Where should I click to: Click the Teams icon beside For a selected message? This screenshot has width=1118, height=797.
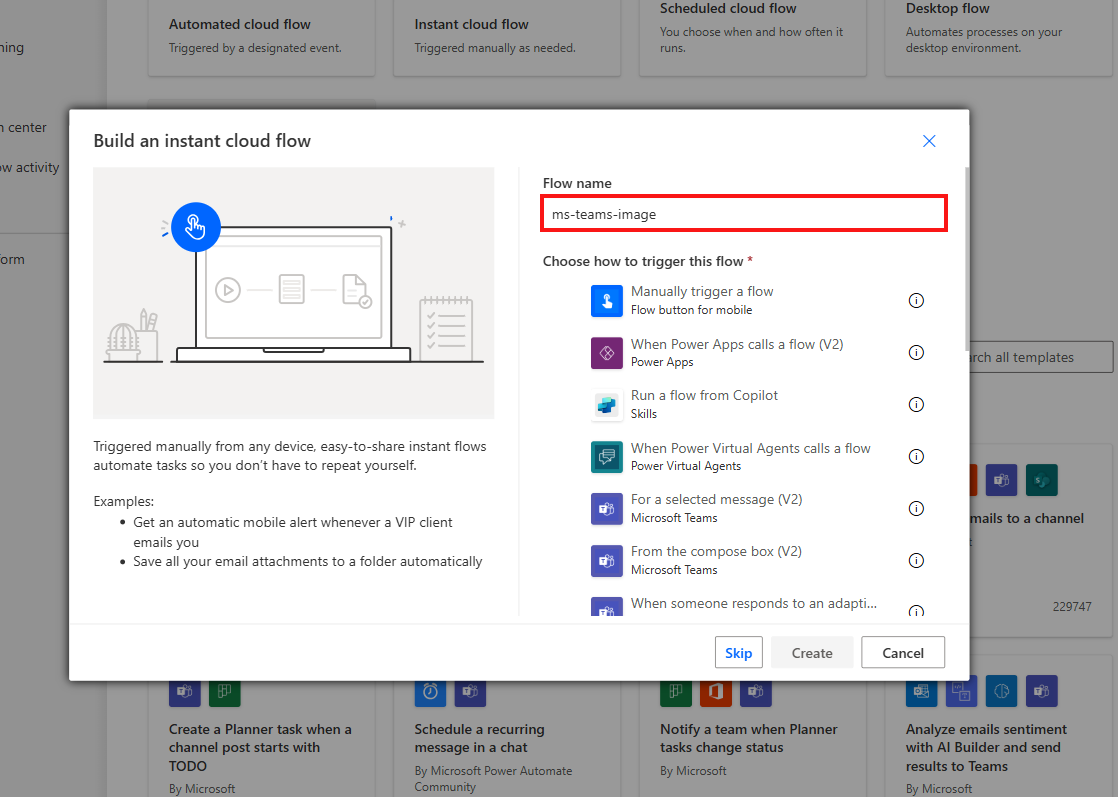click(x=607, y=508)
